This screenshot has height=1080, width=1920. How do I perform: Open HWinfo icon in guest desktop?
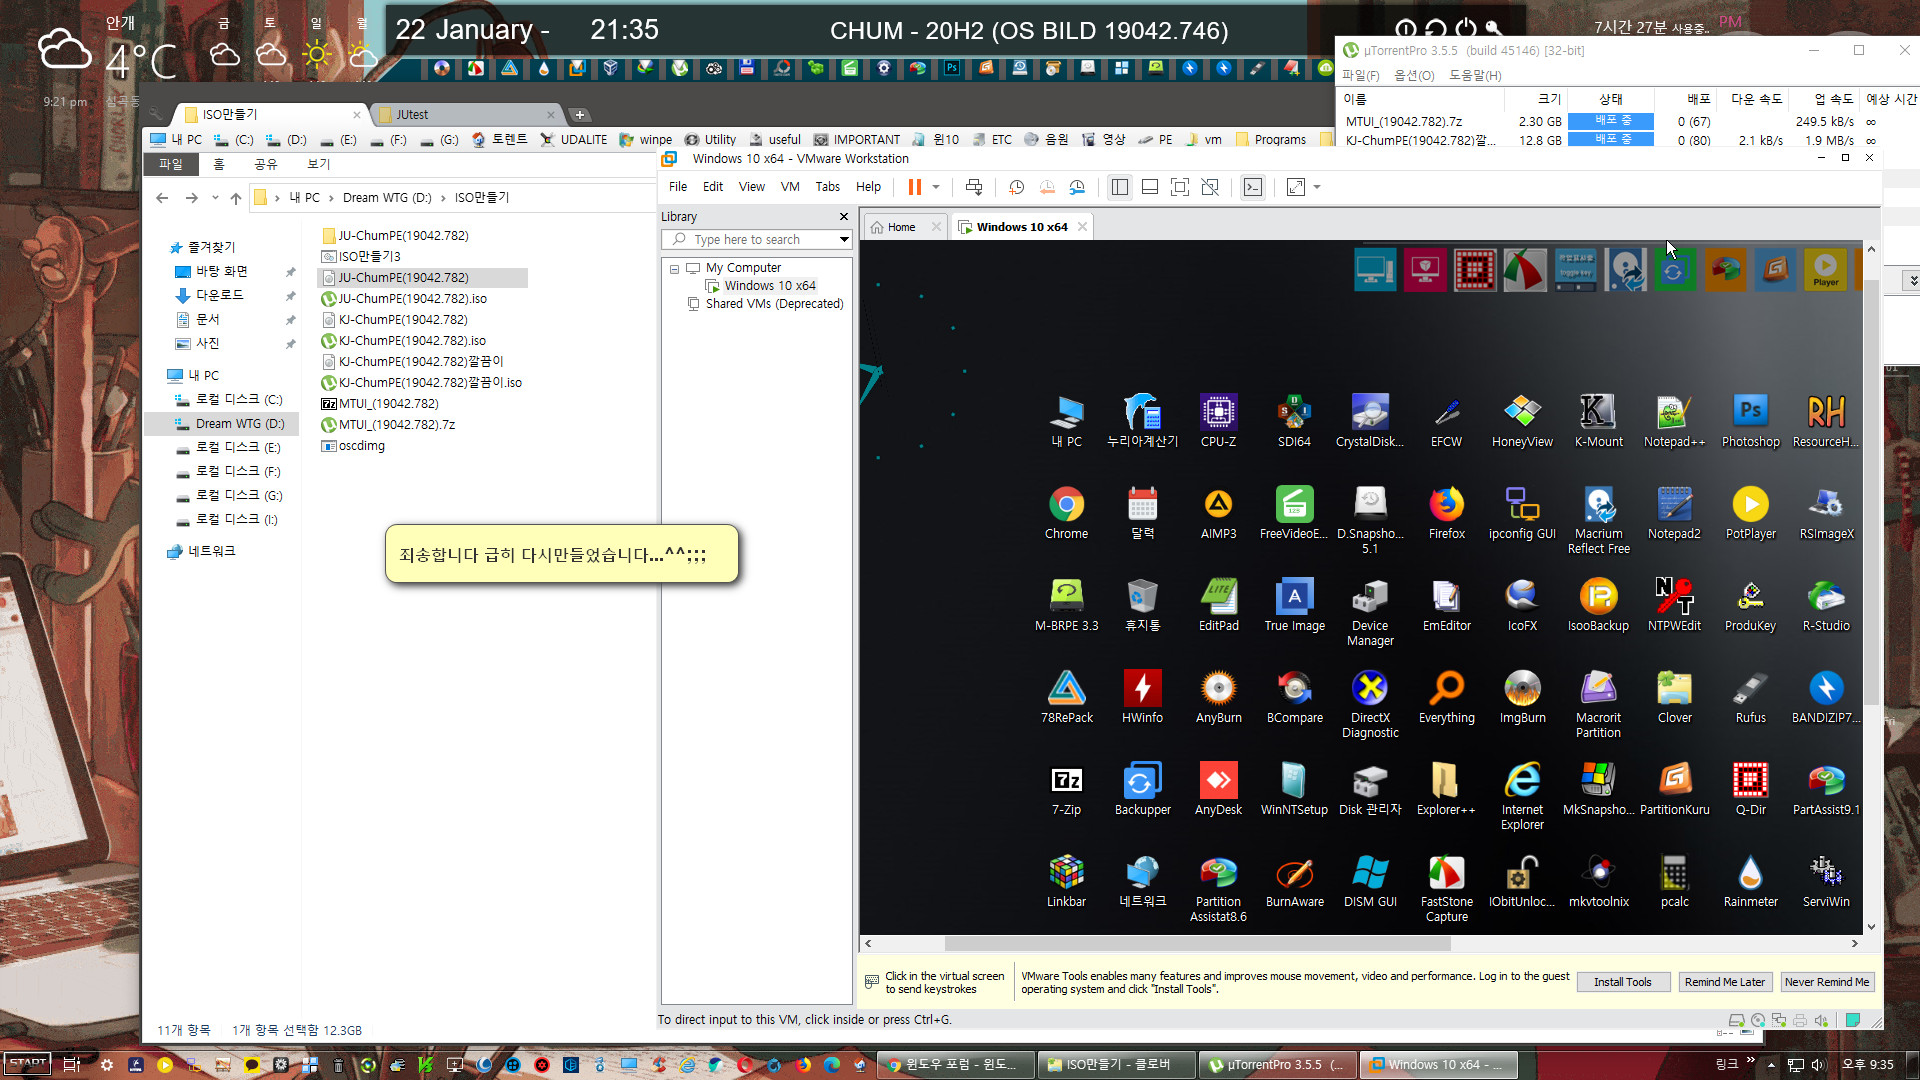[1142, 696]
